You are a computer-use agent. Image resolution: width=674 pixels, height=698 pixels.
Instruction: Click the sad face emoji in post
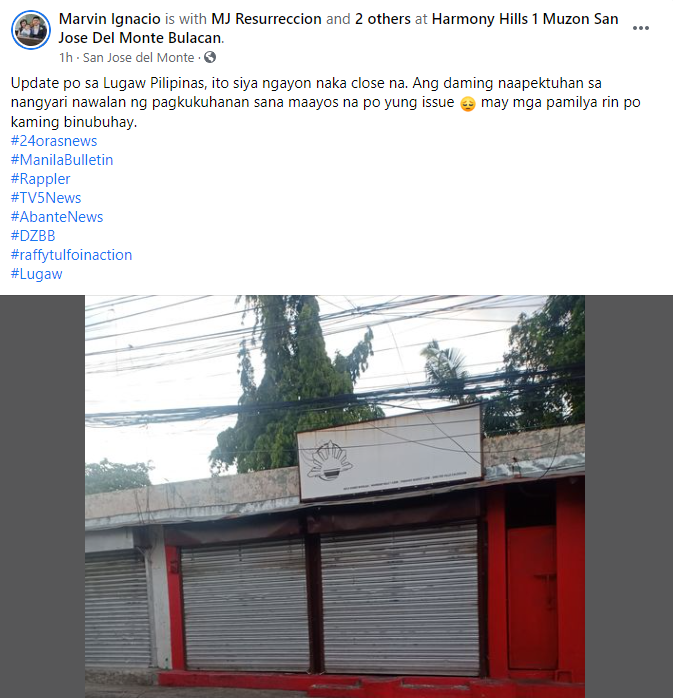467,103
